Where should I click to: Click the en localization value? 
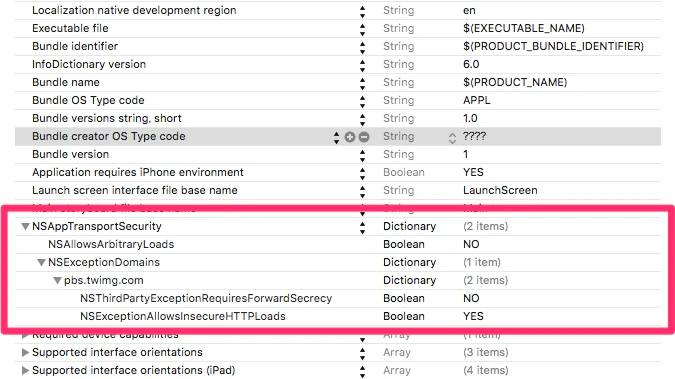click(x=469, y=11)
